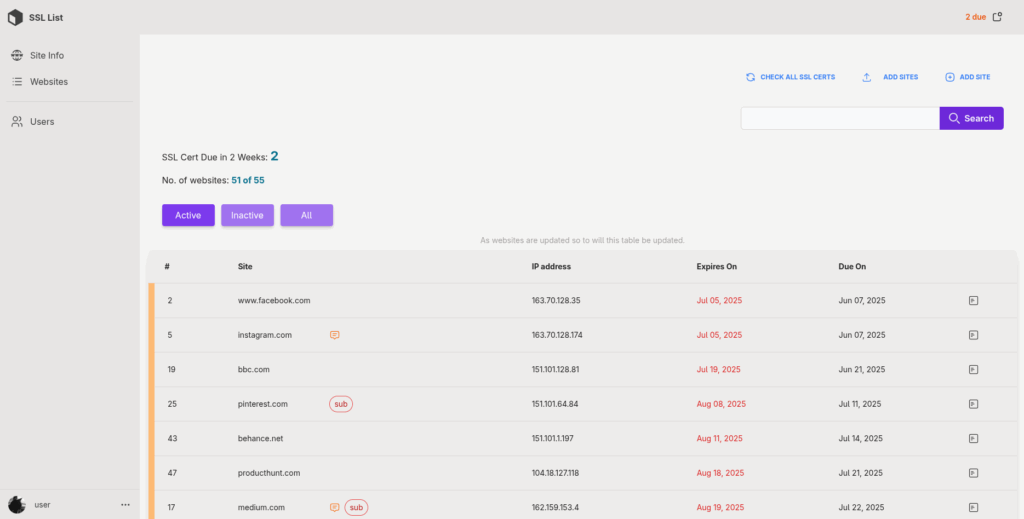Image resolution: width=1024 pixels, height=519 pixels.
Task: Focus the website search input field
Action: (x=839, y=118)
